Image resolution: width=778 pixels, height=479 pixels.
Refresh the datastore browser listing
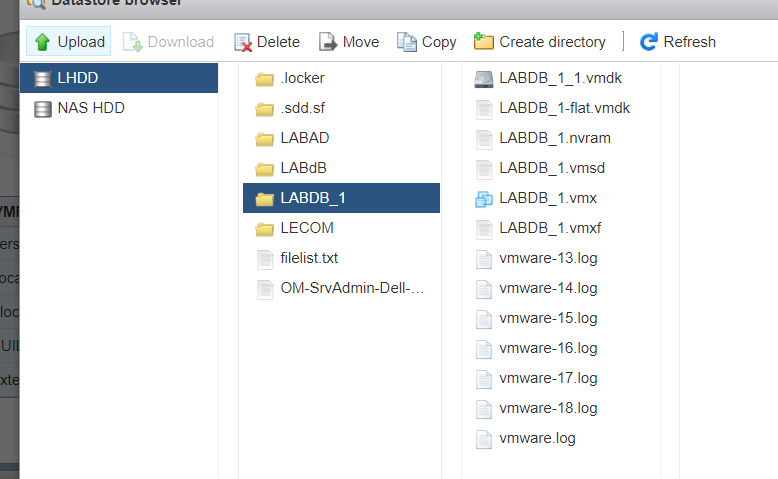678,42
